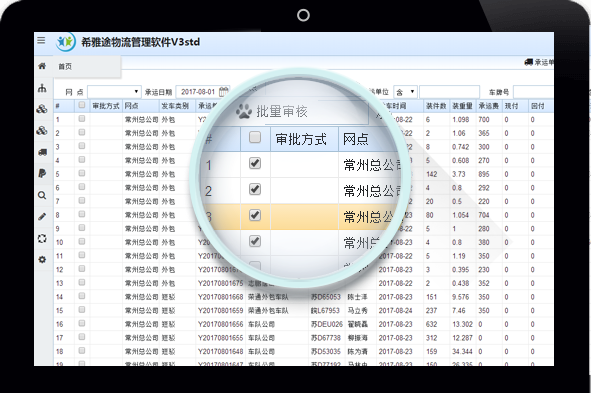Screen dimensions: 591x393
Task: Click plate number 苏D53035
Action: click(x=326, y=351)
